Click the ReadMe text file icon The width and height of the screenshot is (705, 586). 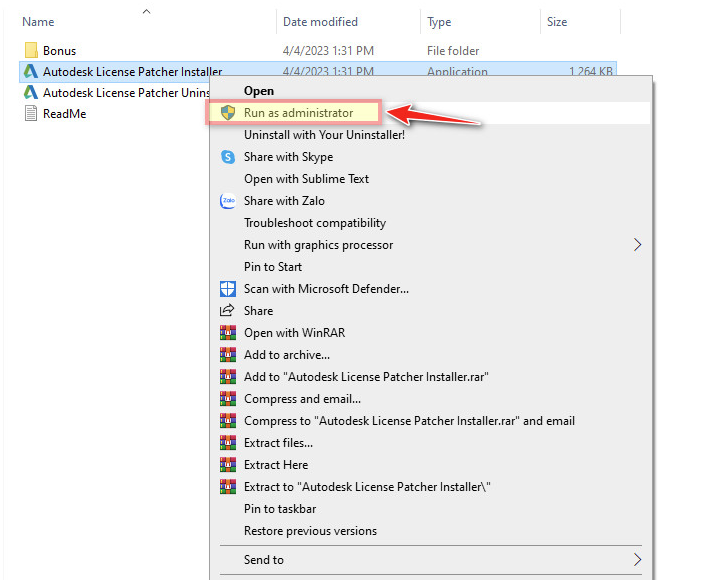30,114
